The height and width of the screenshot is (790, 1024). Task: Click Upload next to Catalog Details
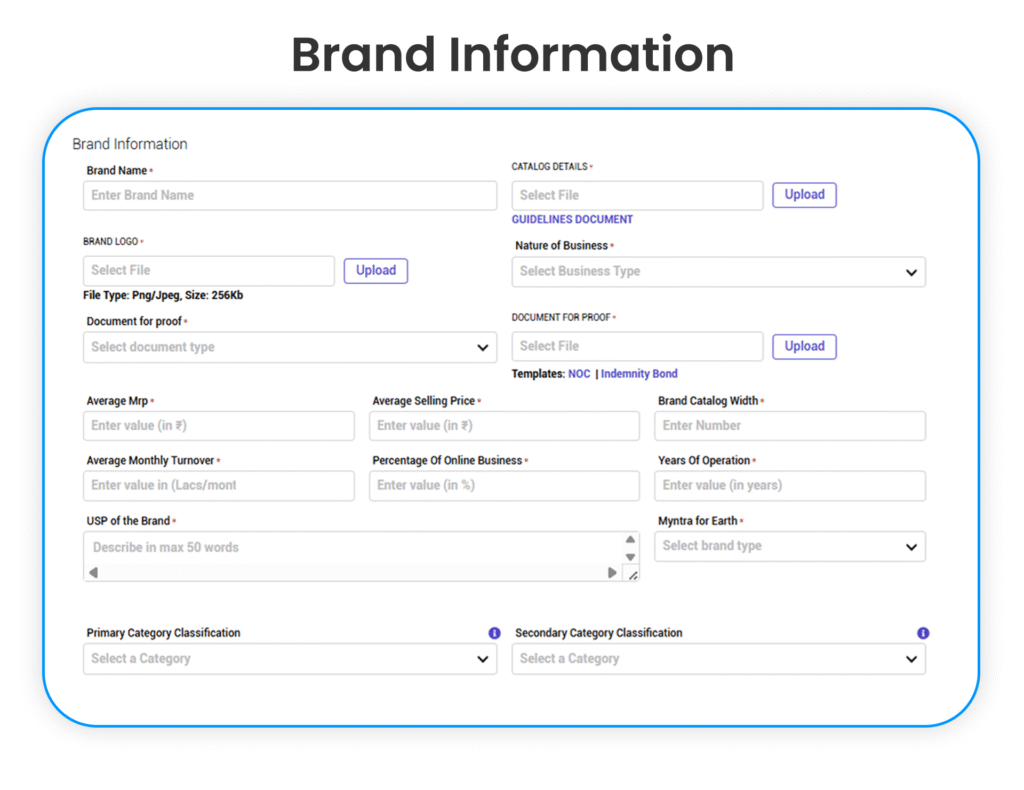[x=804, y=194]
